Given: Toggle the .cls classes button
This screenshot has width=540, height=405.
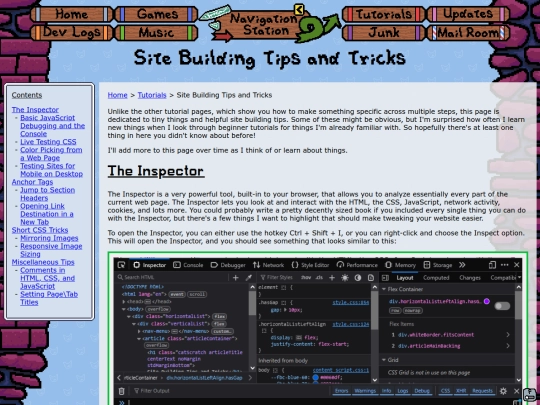Looking at the screenshot, I should click(319, 278).
